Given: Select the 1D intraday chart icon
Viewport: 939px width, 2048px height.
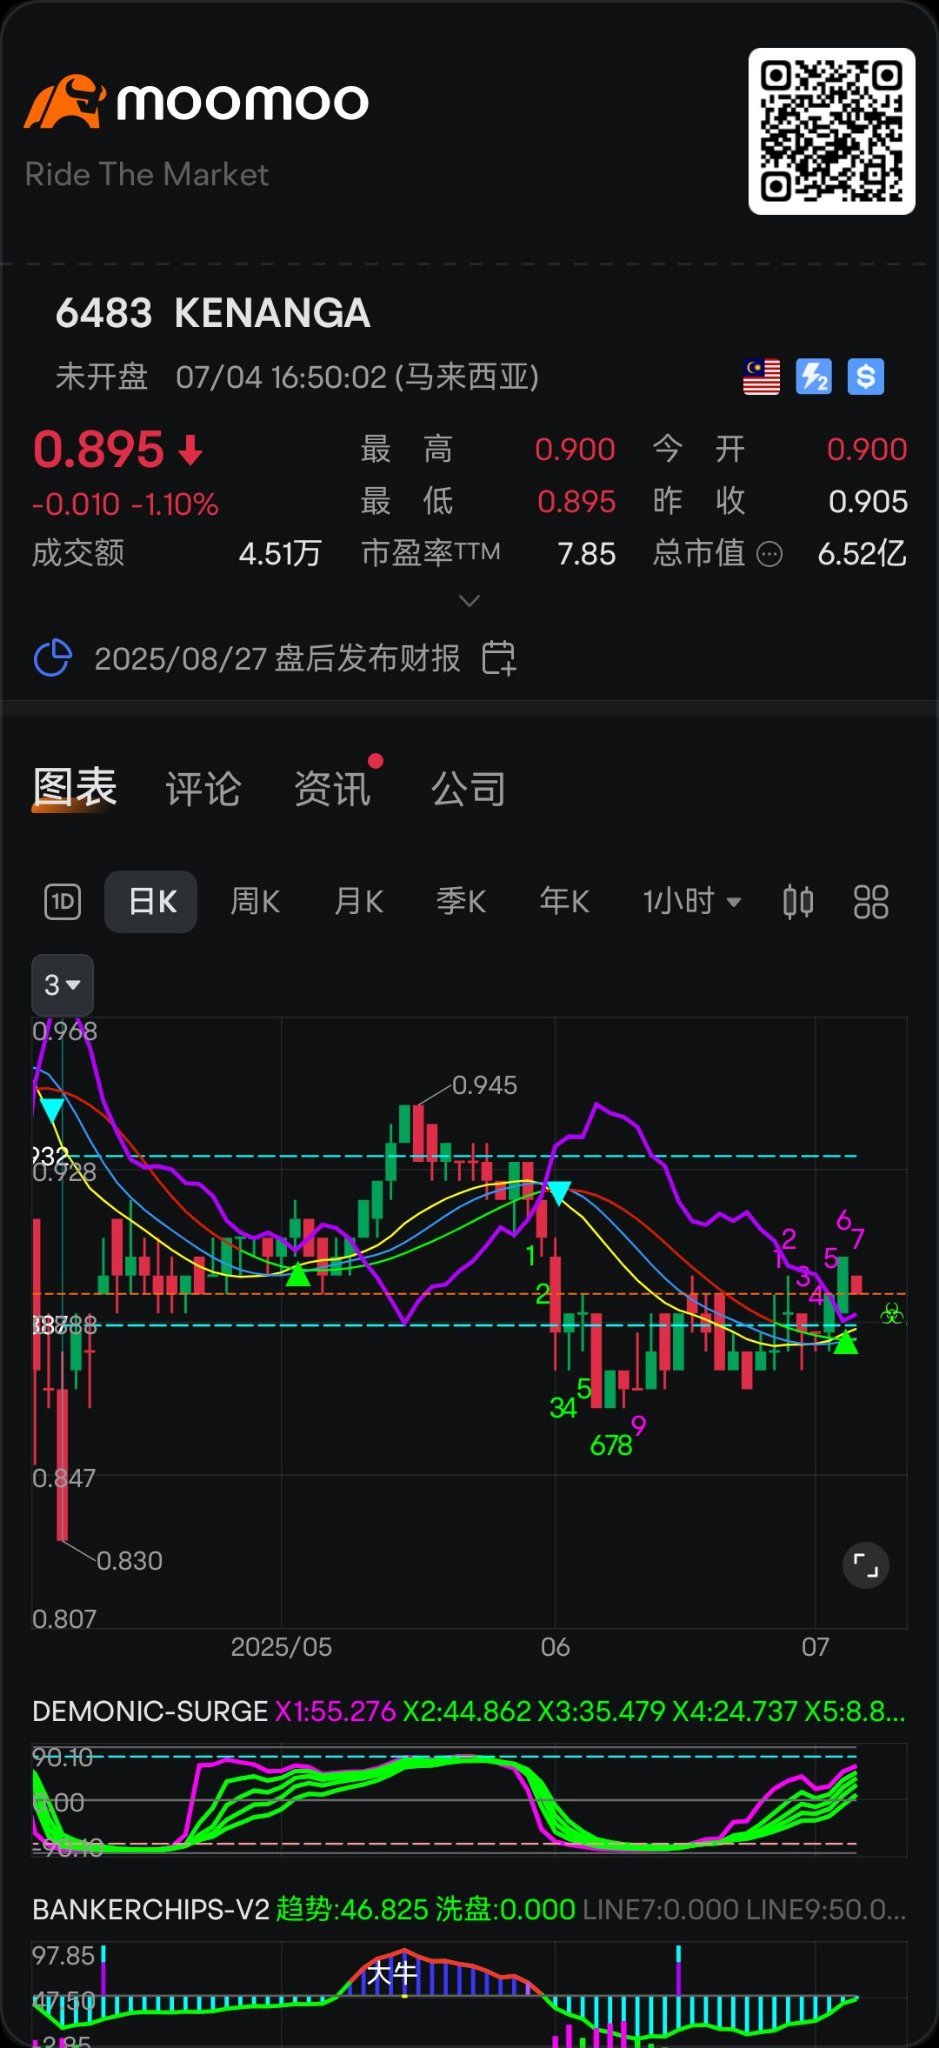Looking at the screenshot, I should pos(63,902).
